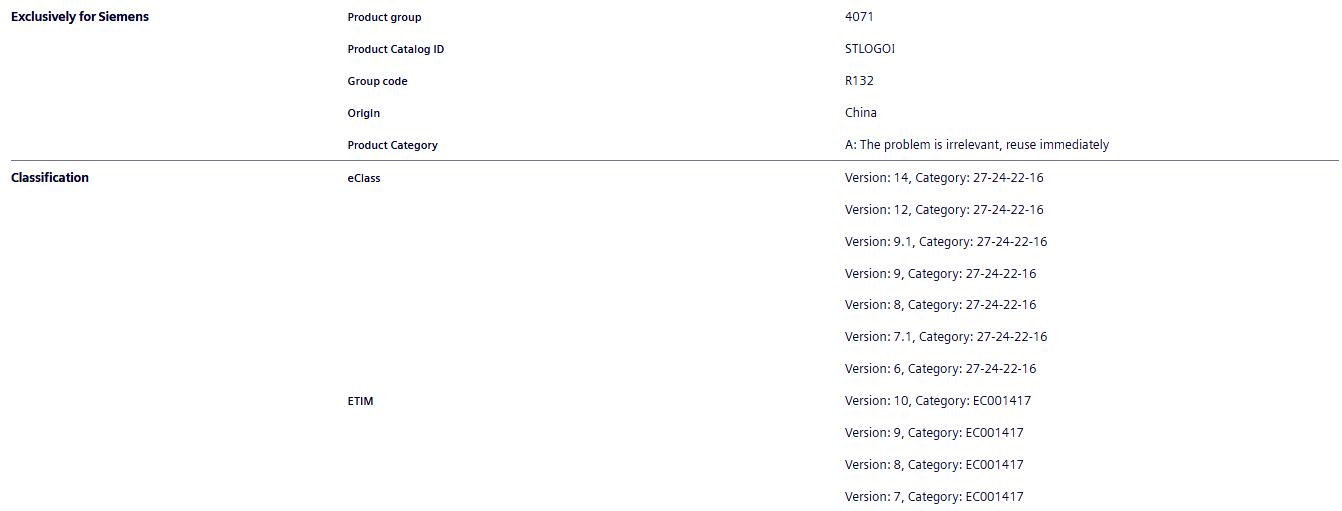This screenshot has width=1342, height=511.
Task: Click the ETIM Version 10 entry
Action: click(x=937, y=401)
